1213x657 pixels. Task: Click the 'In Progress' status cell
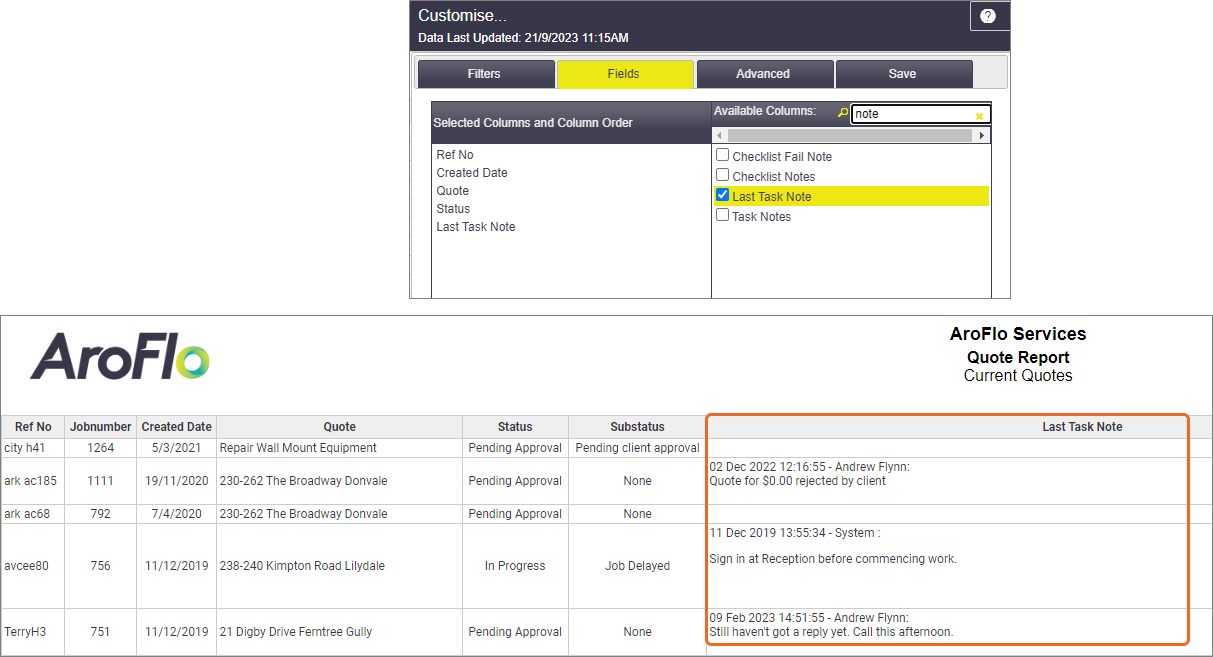[x=515, y=566]
